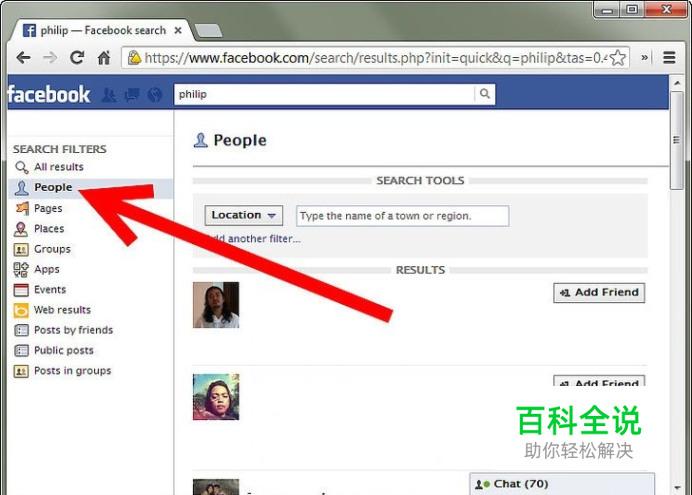Open a new browser tab

point(208,31)
